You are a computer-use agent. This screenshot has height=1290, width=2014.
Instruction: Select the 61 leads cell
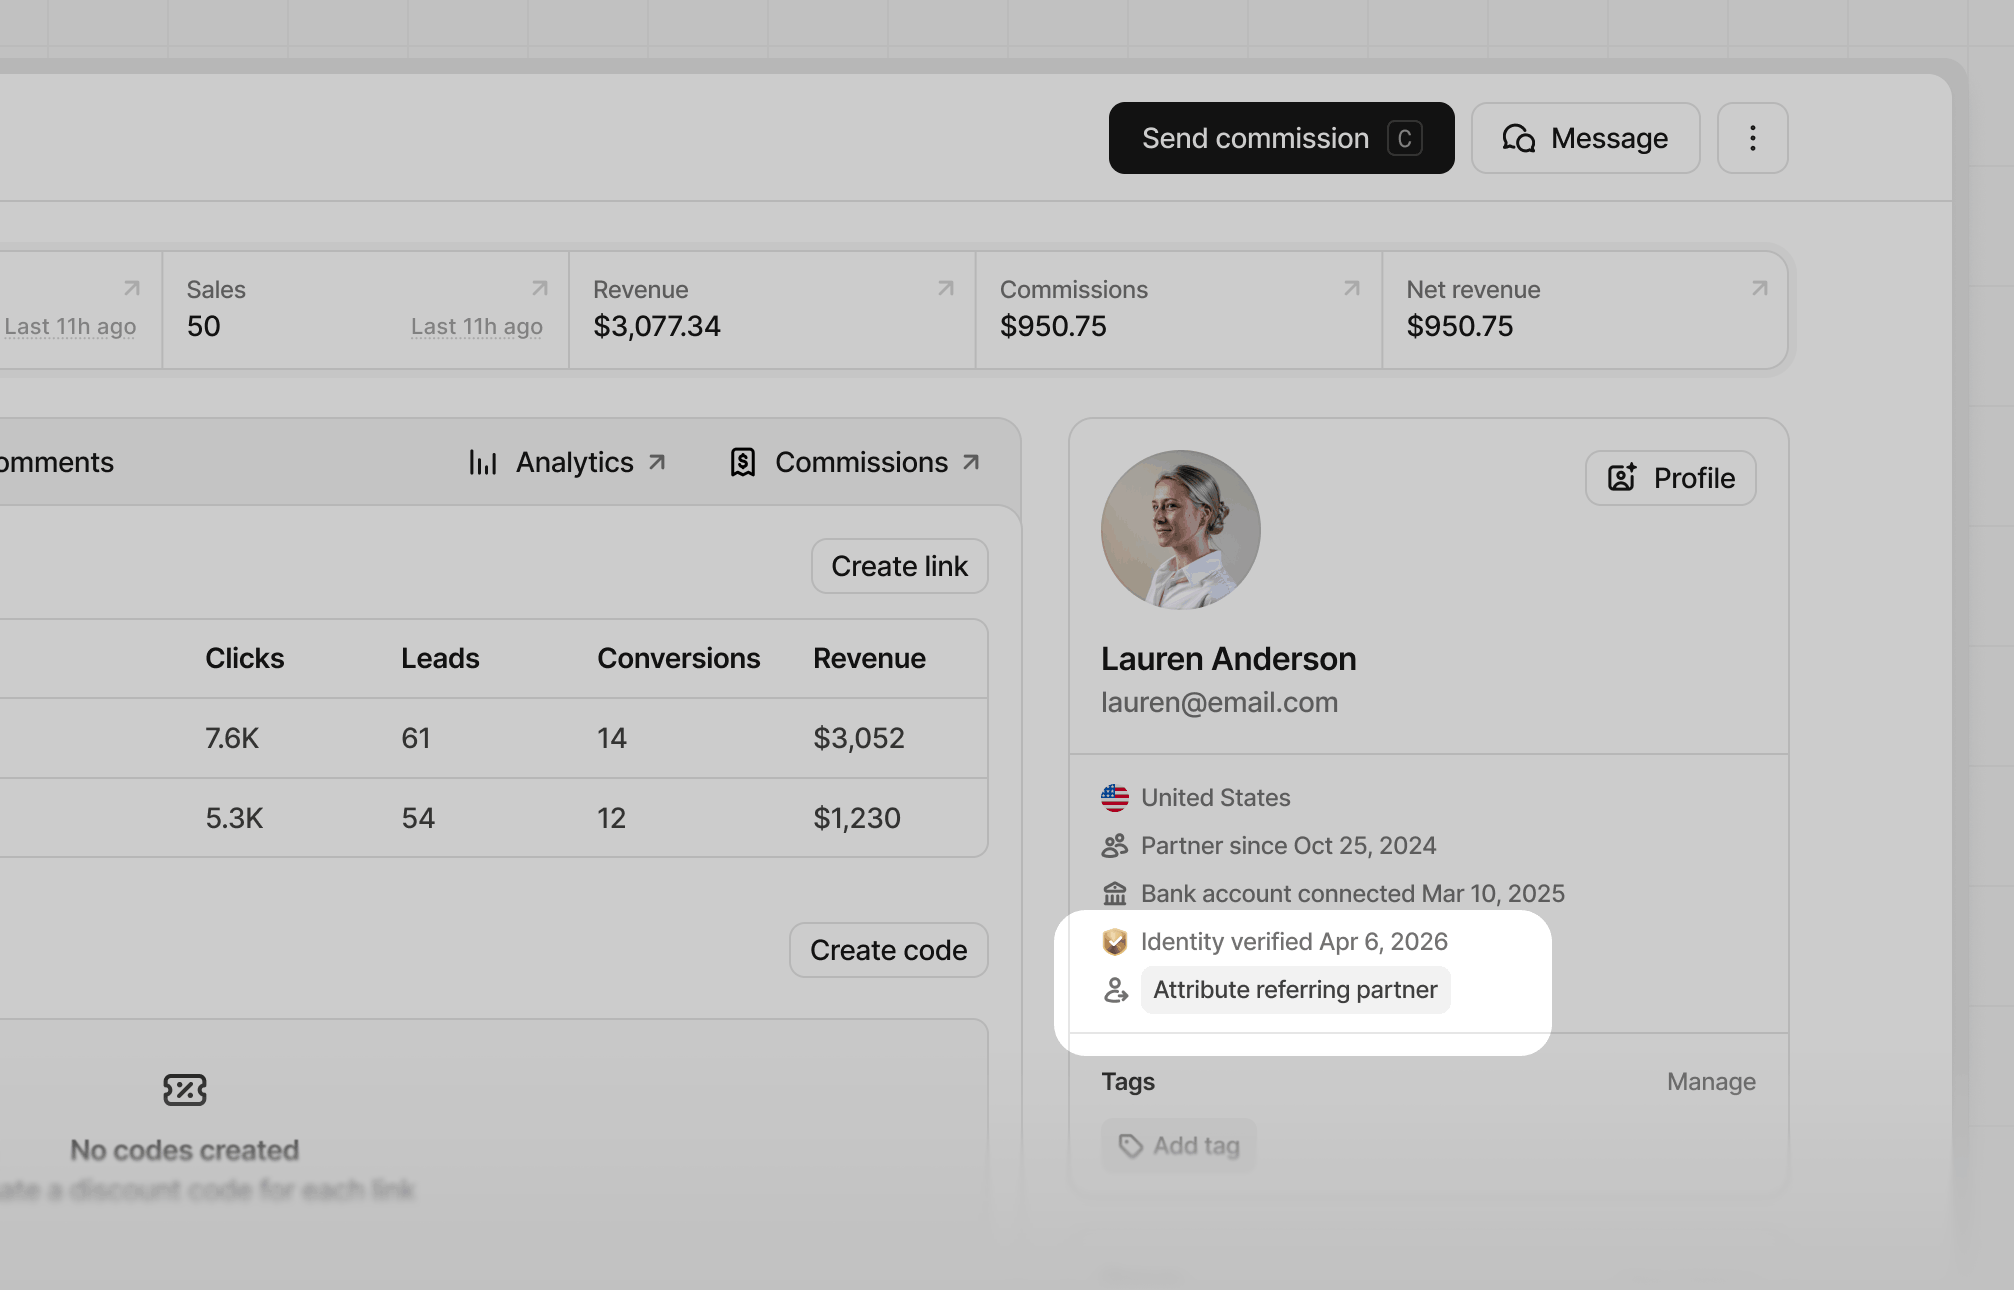[x=416, y=738]
